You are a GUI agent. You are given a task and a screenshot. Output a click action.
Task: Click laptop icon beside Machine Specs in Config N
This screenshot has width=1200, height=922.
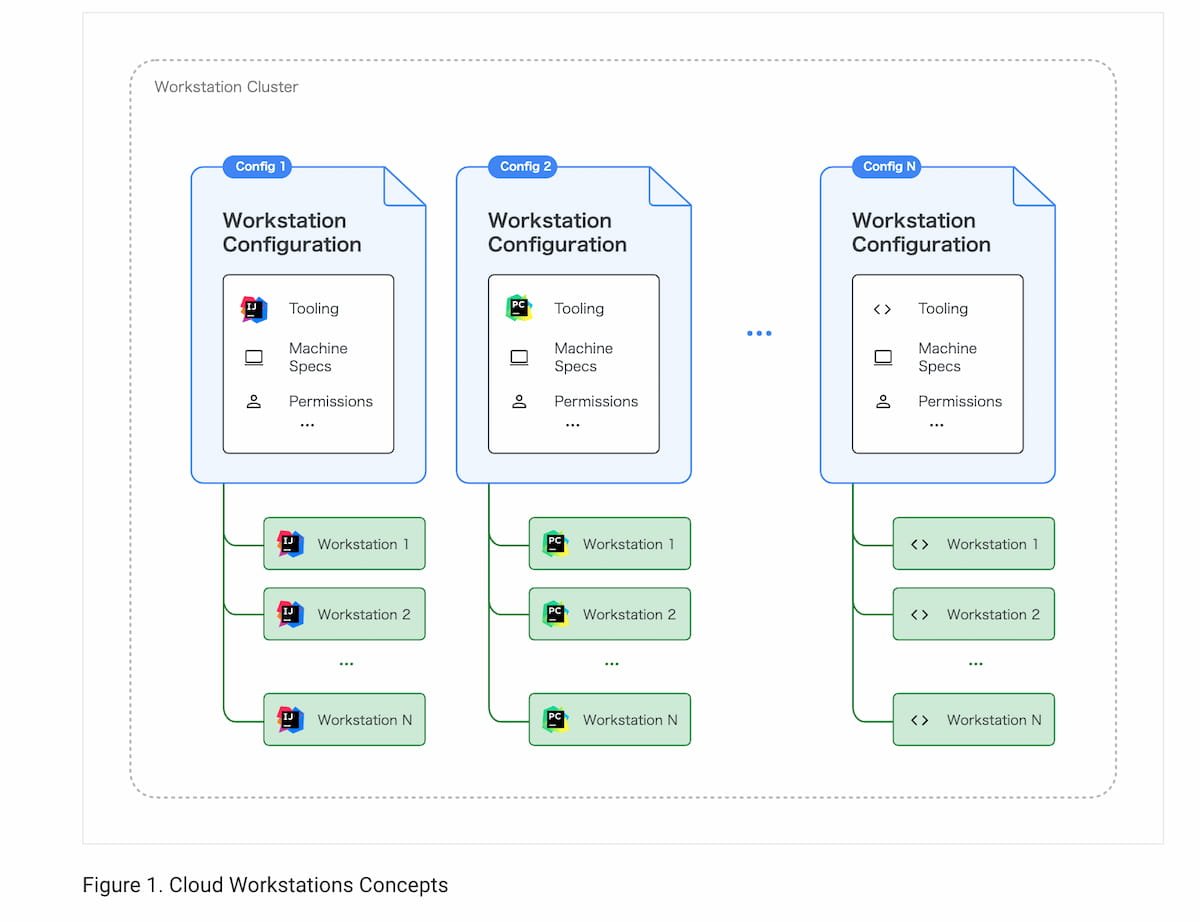click(x=883, y=357)
